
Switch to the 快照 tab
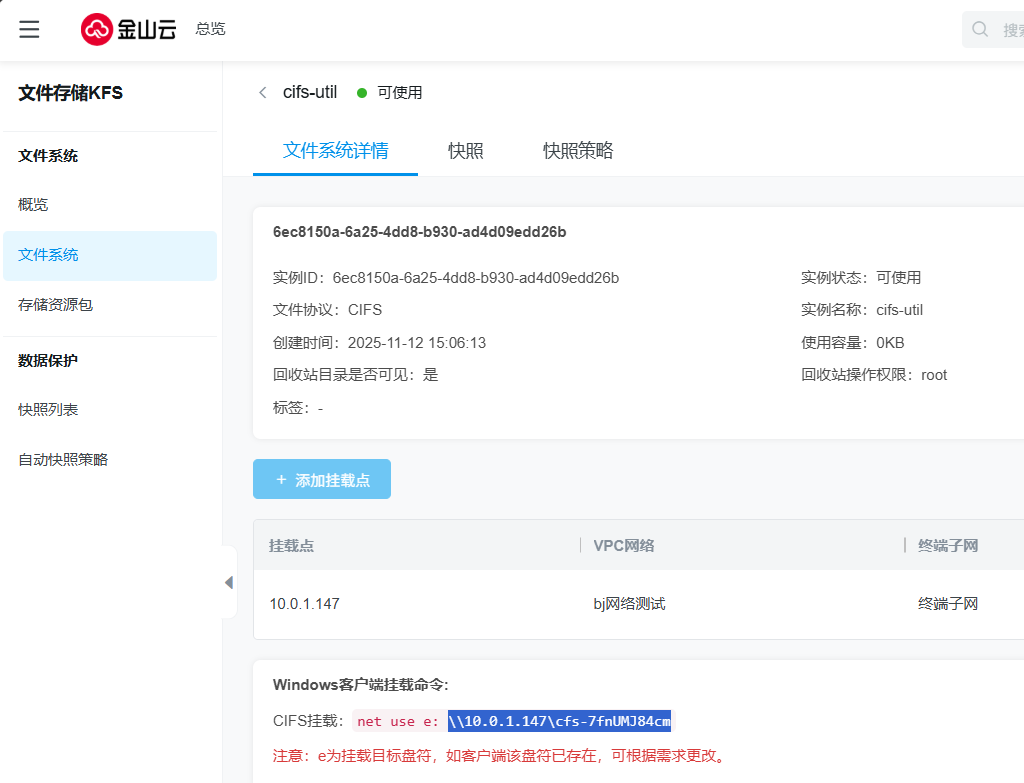(465, 151)
